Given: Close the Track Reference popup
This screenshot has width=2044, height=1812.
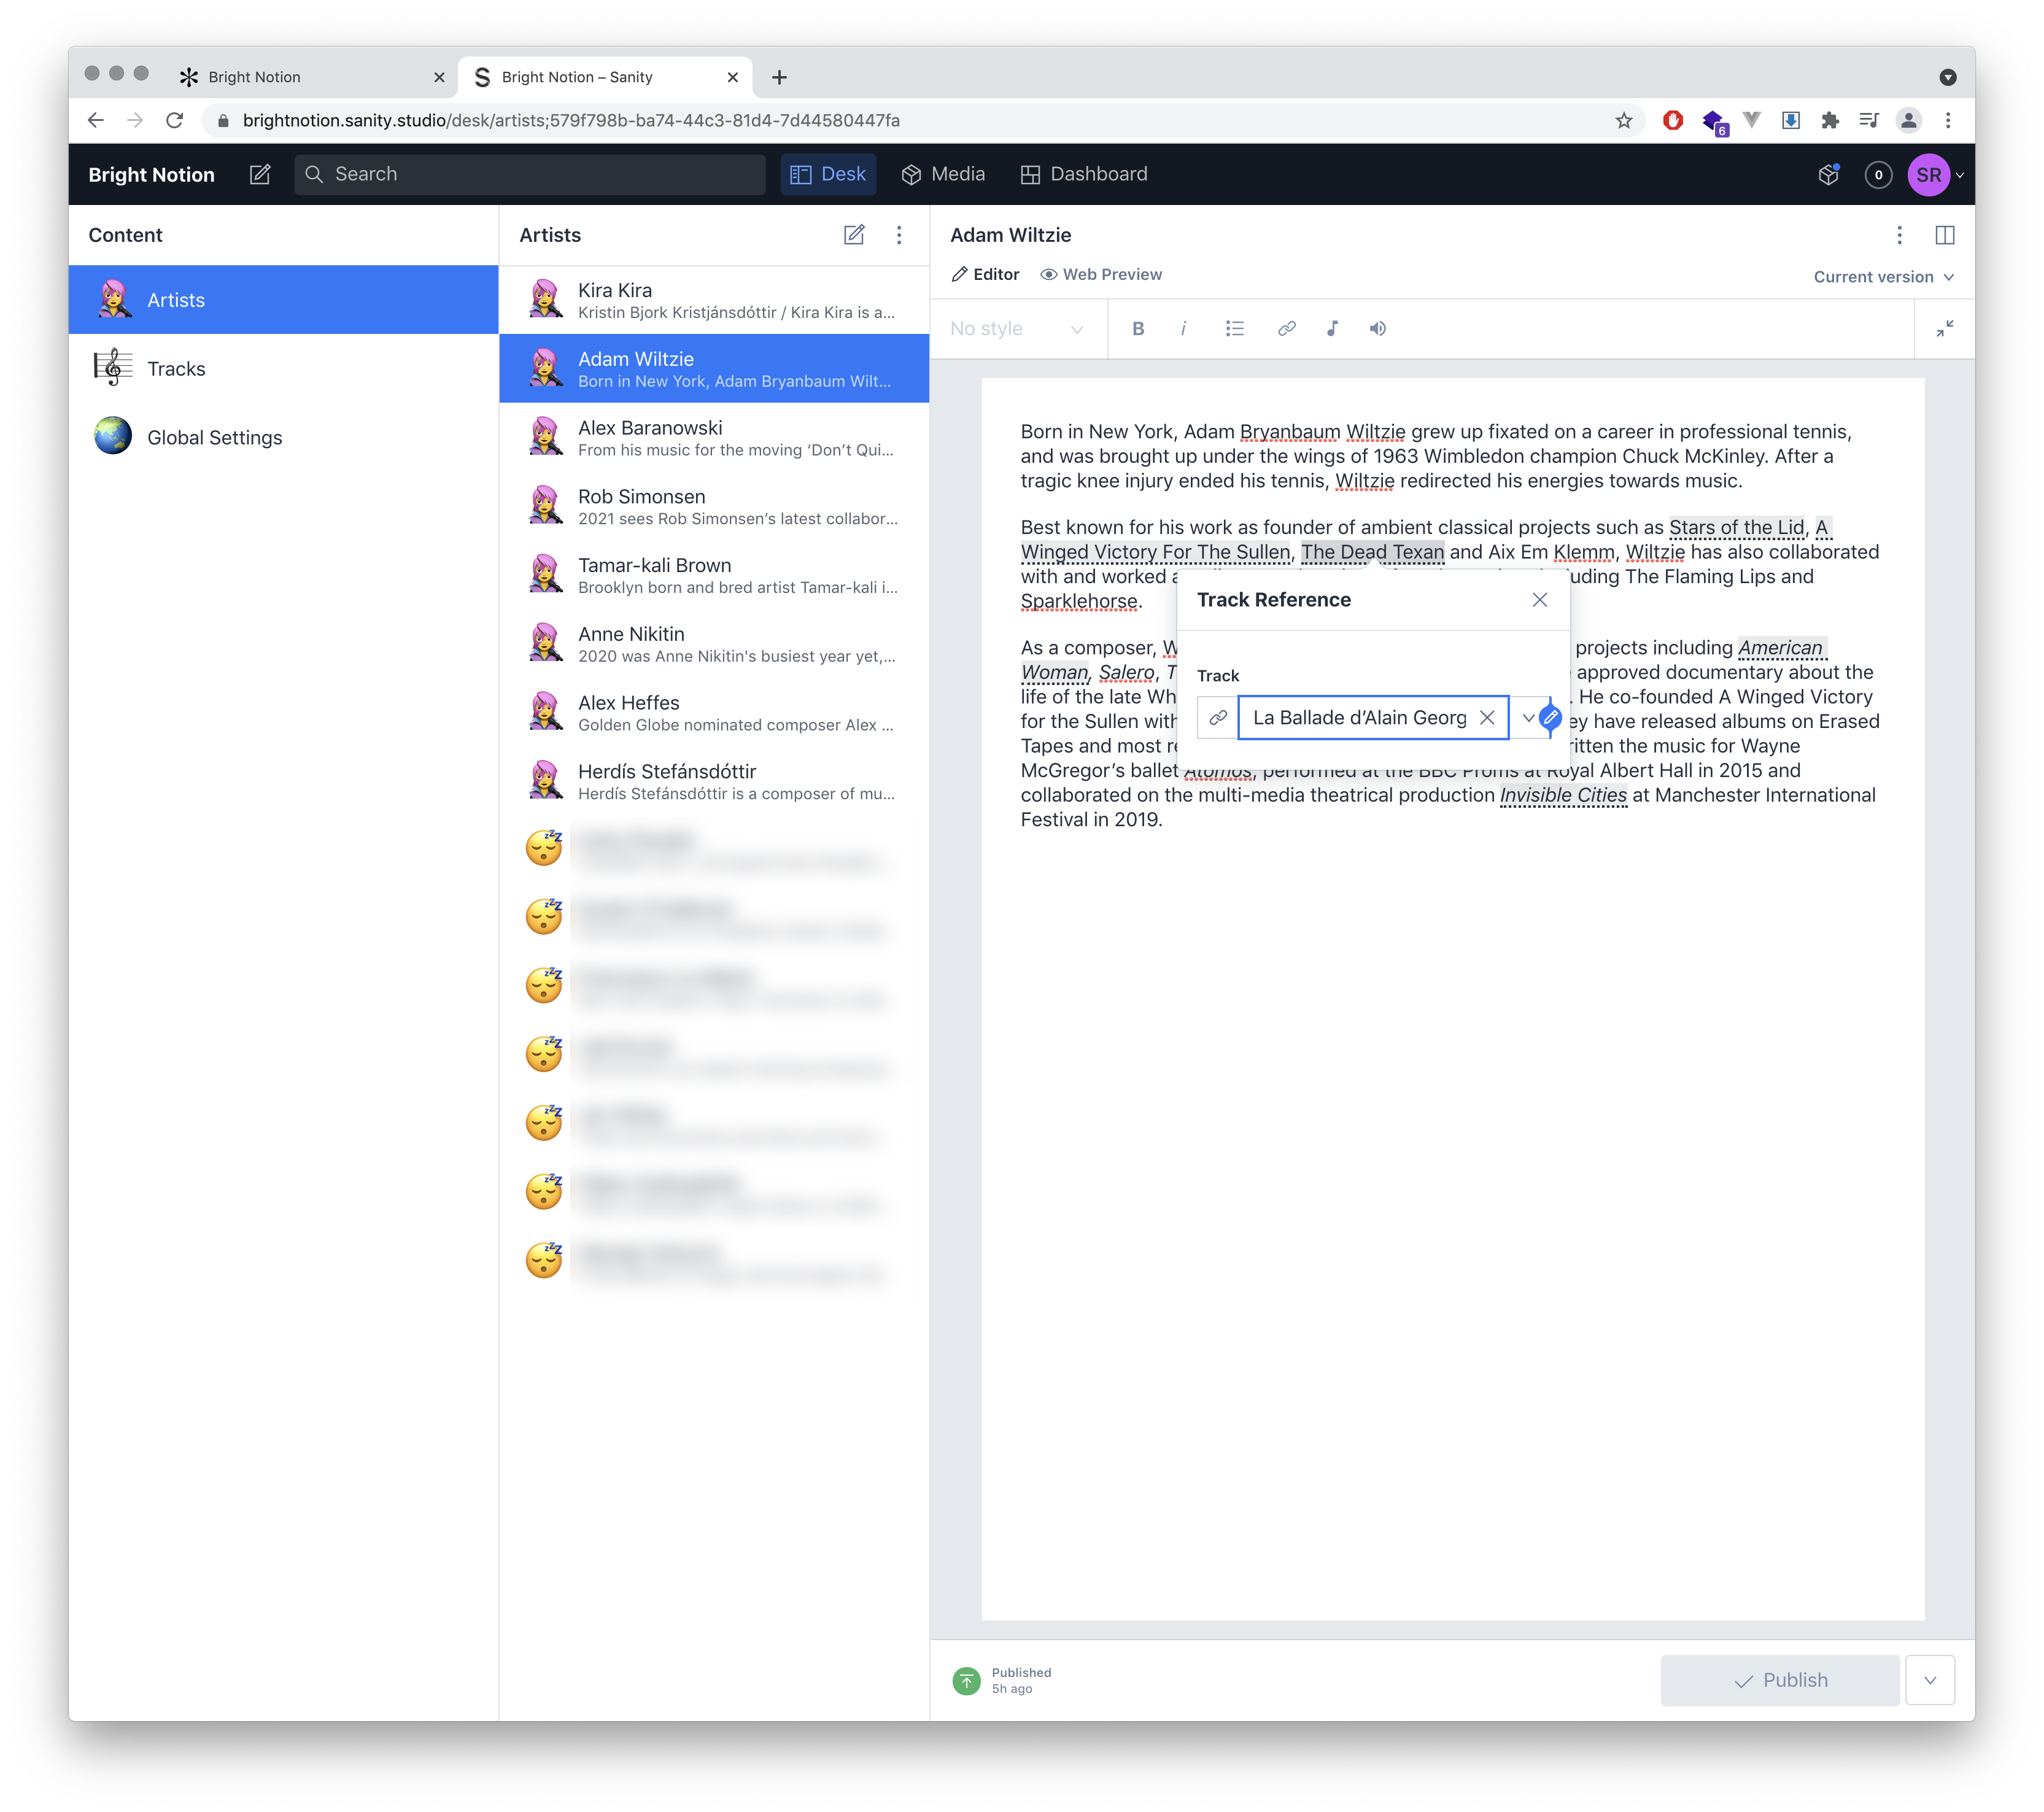Looking at the screenshot, I should point(1539,600).
